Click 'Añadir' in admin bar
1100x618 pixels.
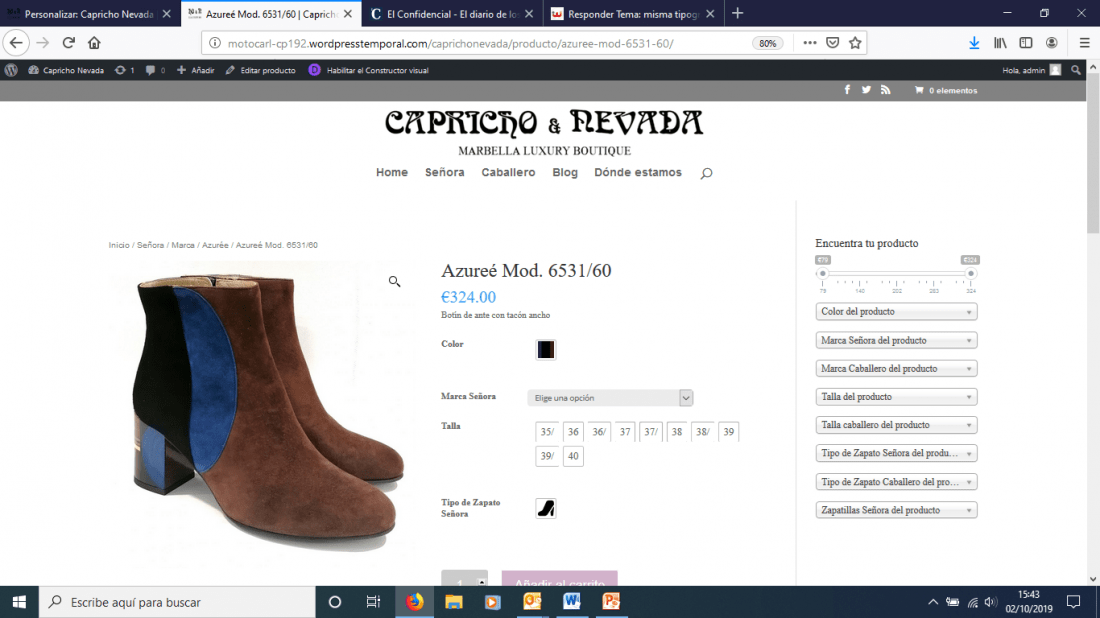click(196, 70)
